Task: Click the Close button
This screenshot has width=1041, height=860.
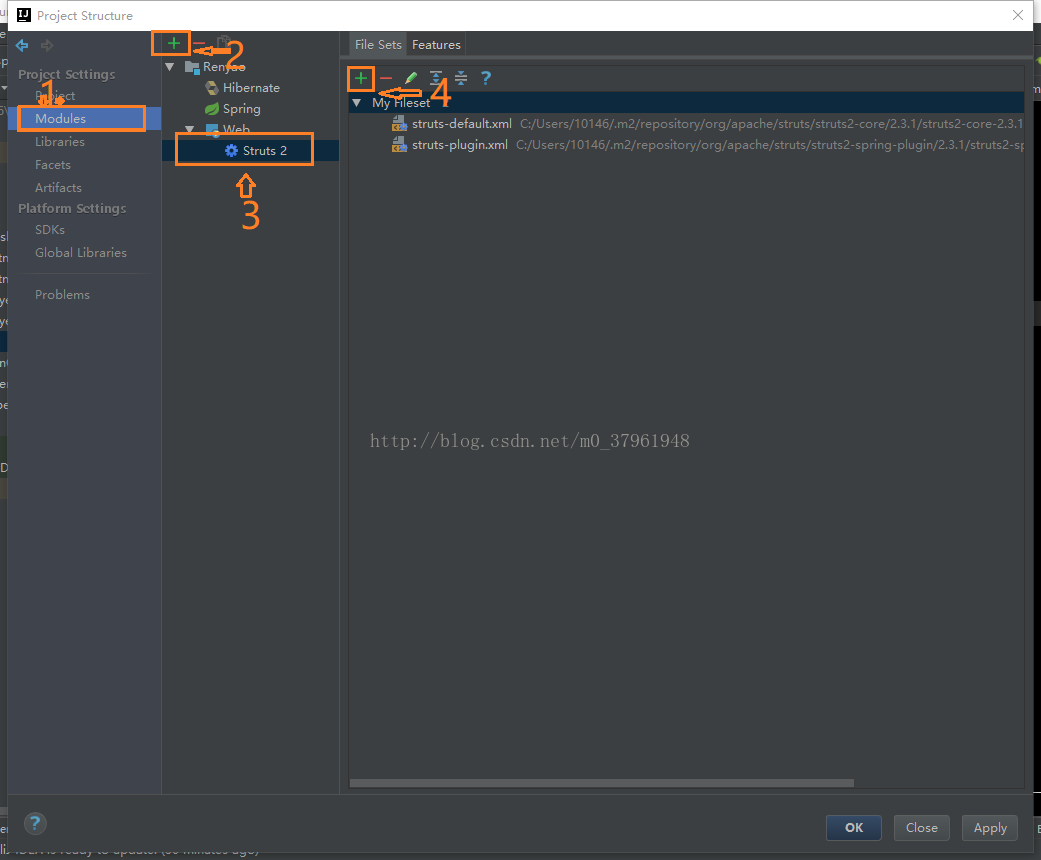Action: click(x=921, y=827)
